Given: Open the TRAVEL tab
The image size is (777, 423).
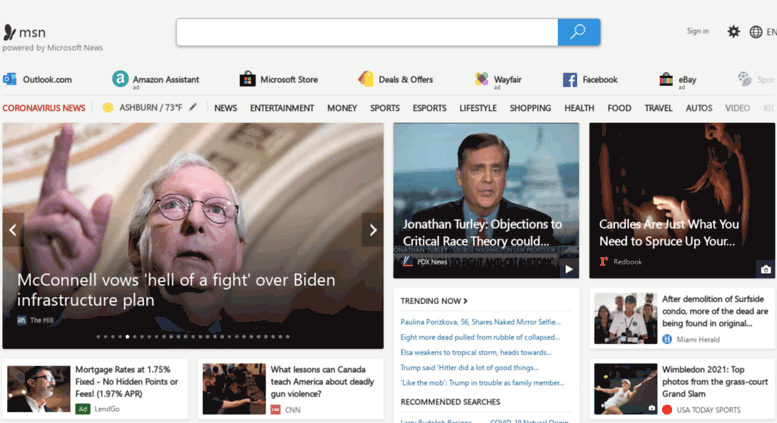Looking at the screenshot, I should pyautogui.click(x=658, y=108).
